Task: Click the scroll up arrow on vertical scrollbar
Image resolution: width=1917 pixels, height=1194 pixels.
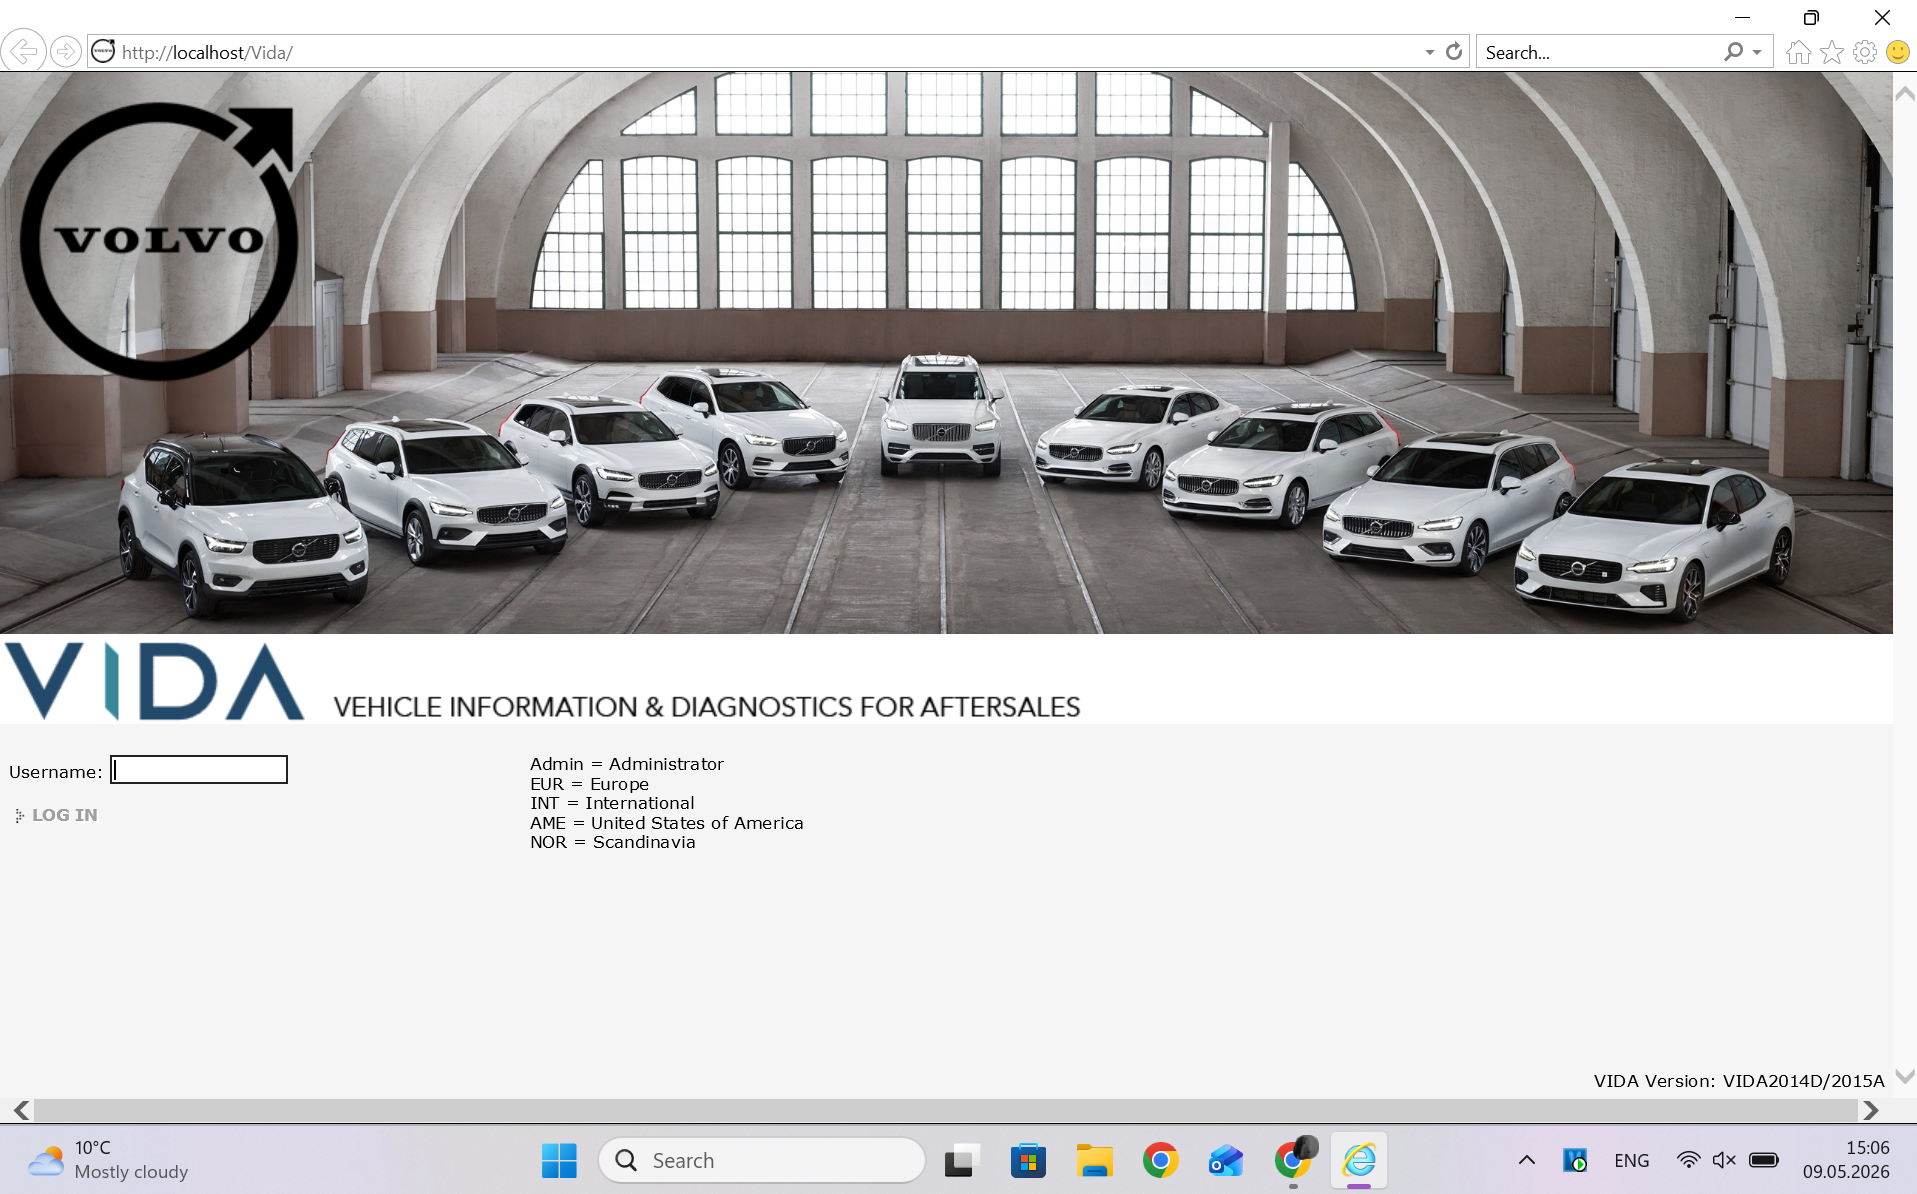Action: [x=1905, y=93]
